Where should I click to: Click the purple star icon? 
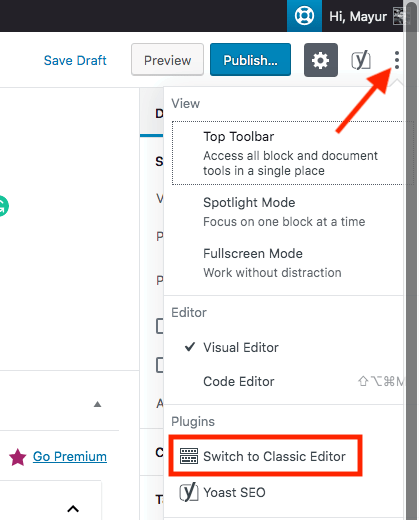(x=18, y=457)
